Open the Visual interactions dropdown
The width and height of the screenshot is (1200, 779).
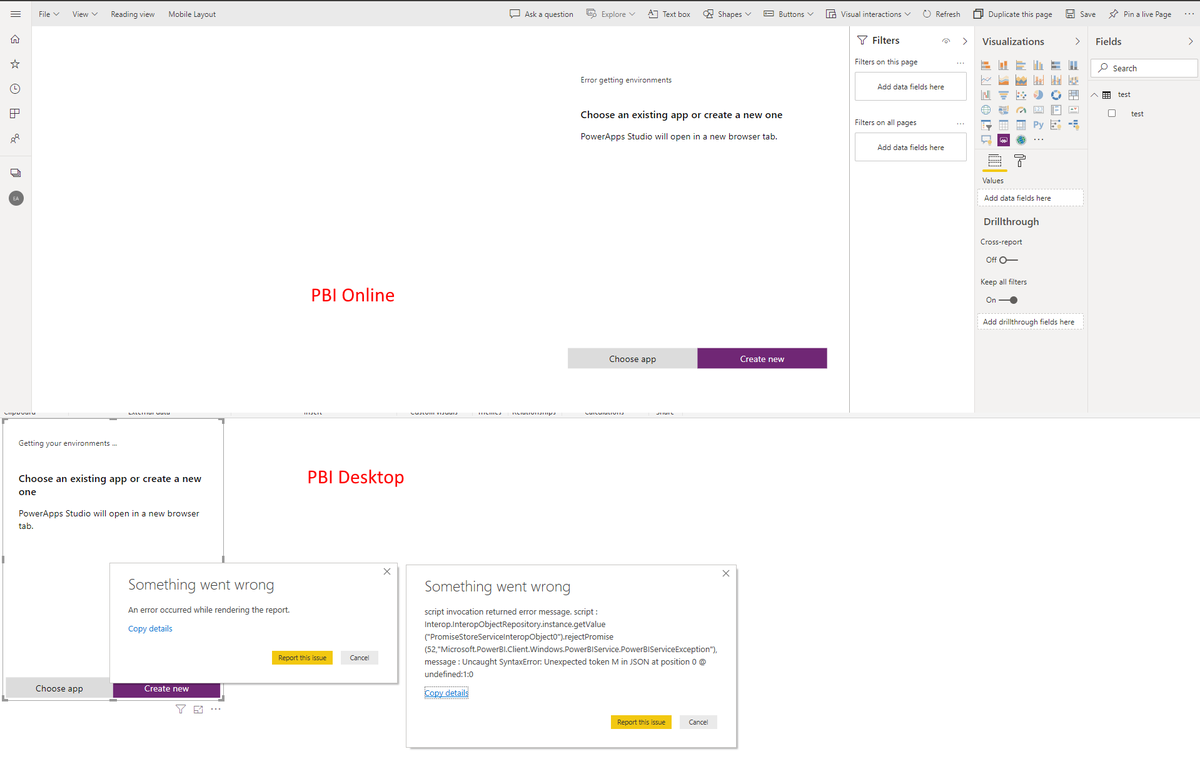(869, 14)
